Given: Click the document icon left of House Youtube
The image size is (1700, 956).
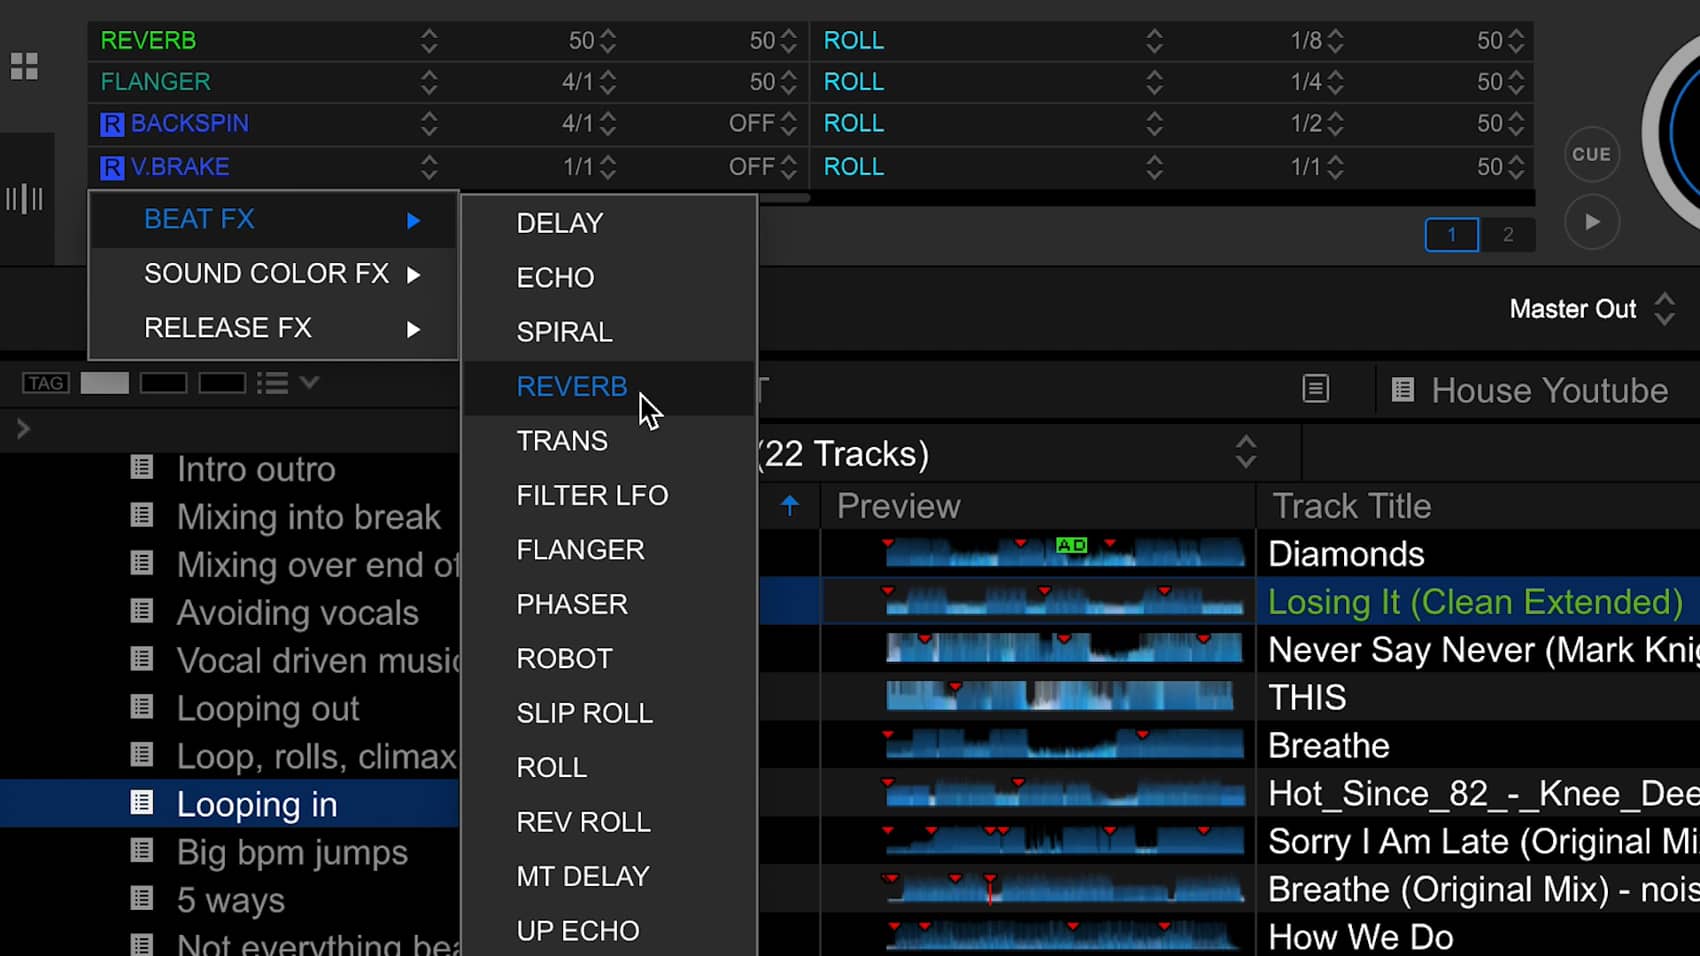Looking at the screenshot, I should pos(1315,389).
